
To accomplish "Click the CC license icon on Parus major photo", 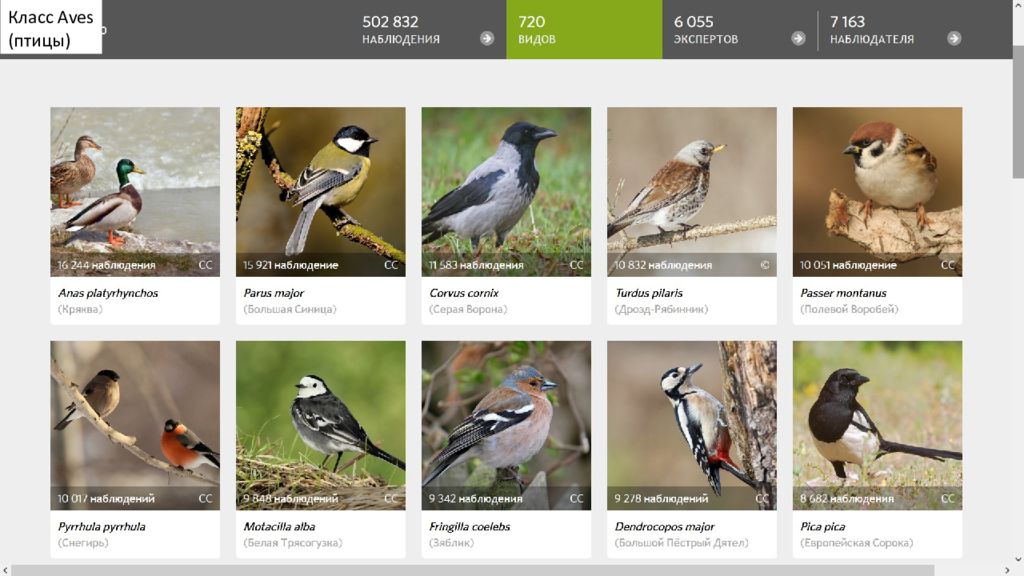I will 391,265.
